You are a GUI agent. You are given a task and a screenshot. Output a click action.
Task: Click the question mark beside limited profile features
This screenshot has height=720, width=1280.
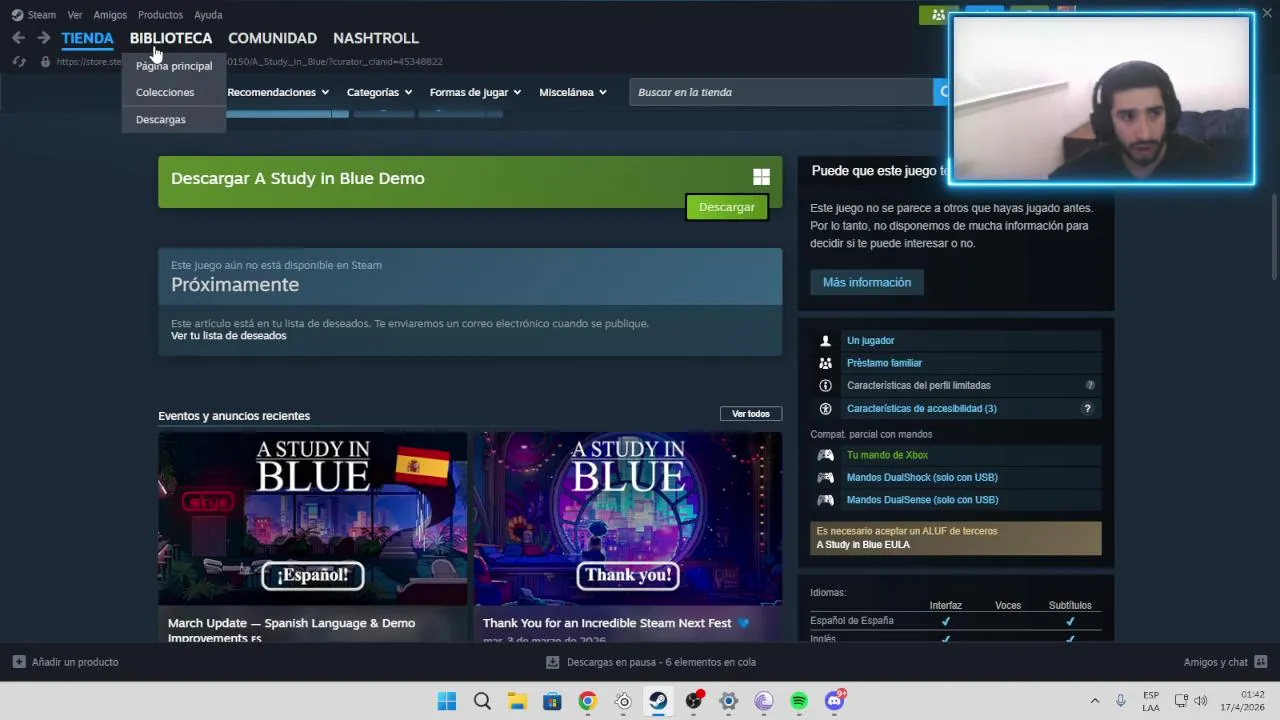click(1090, 385)
